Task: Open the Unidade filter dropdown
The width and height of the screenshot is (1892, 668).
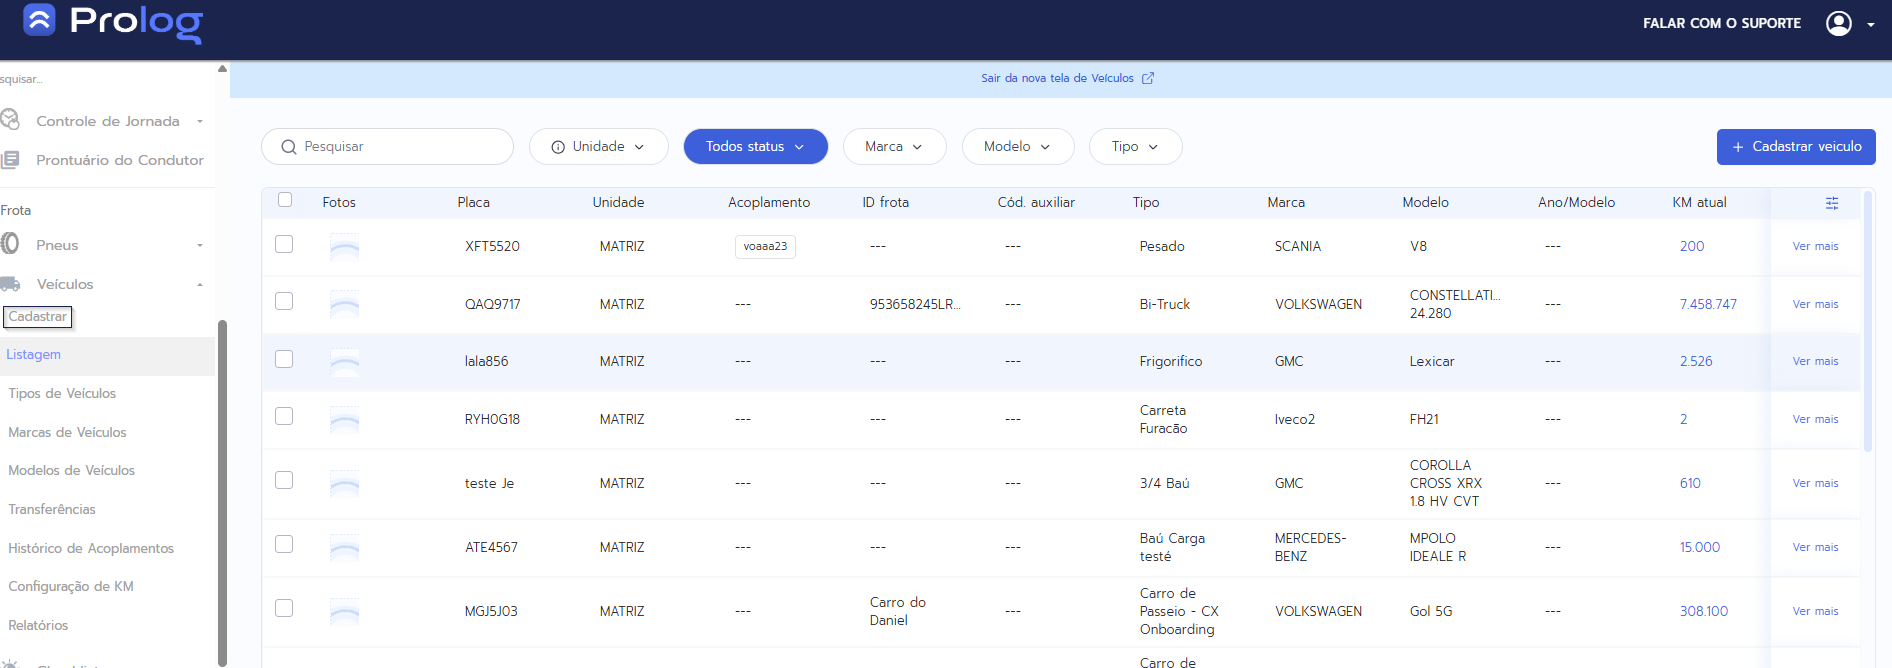Action: (598, 146)
